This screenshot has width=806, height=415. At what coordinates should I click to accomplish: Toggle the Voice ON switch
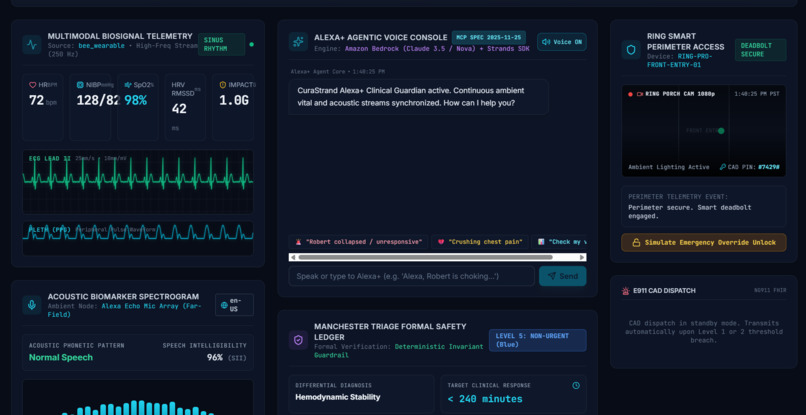click(x=562, y=42)
